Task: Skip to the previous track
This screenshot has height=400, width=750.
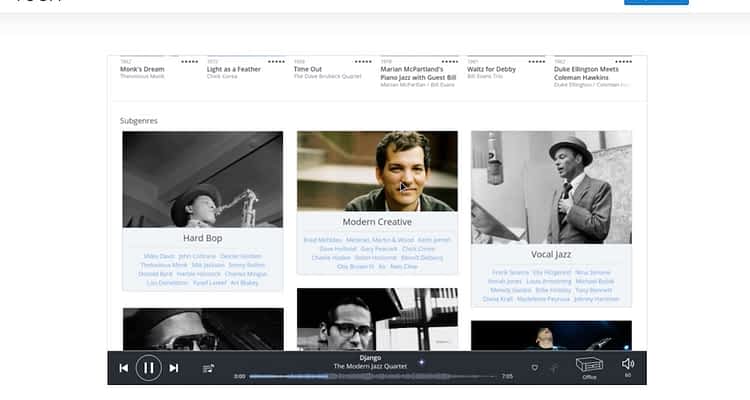Action: 123,368
